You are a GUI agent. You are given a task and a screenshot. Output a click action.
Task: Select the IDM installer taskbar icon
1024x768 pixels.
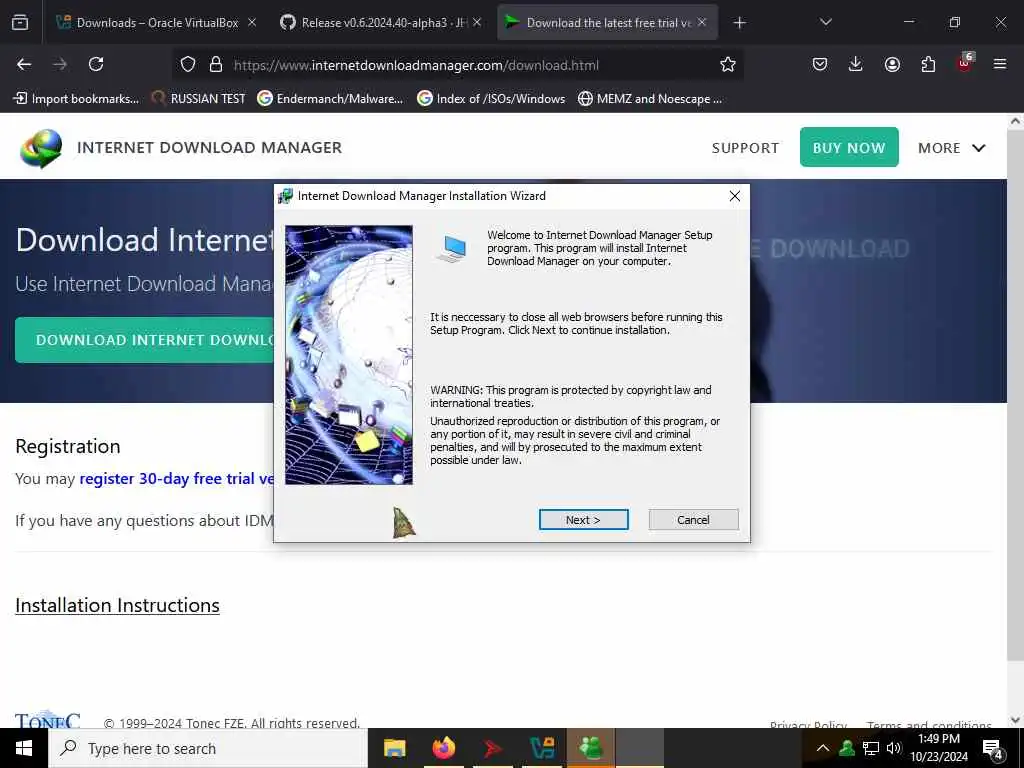591,748
